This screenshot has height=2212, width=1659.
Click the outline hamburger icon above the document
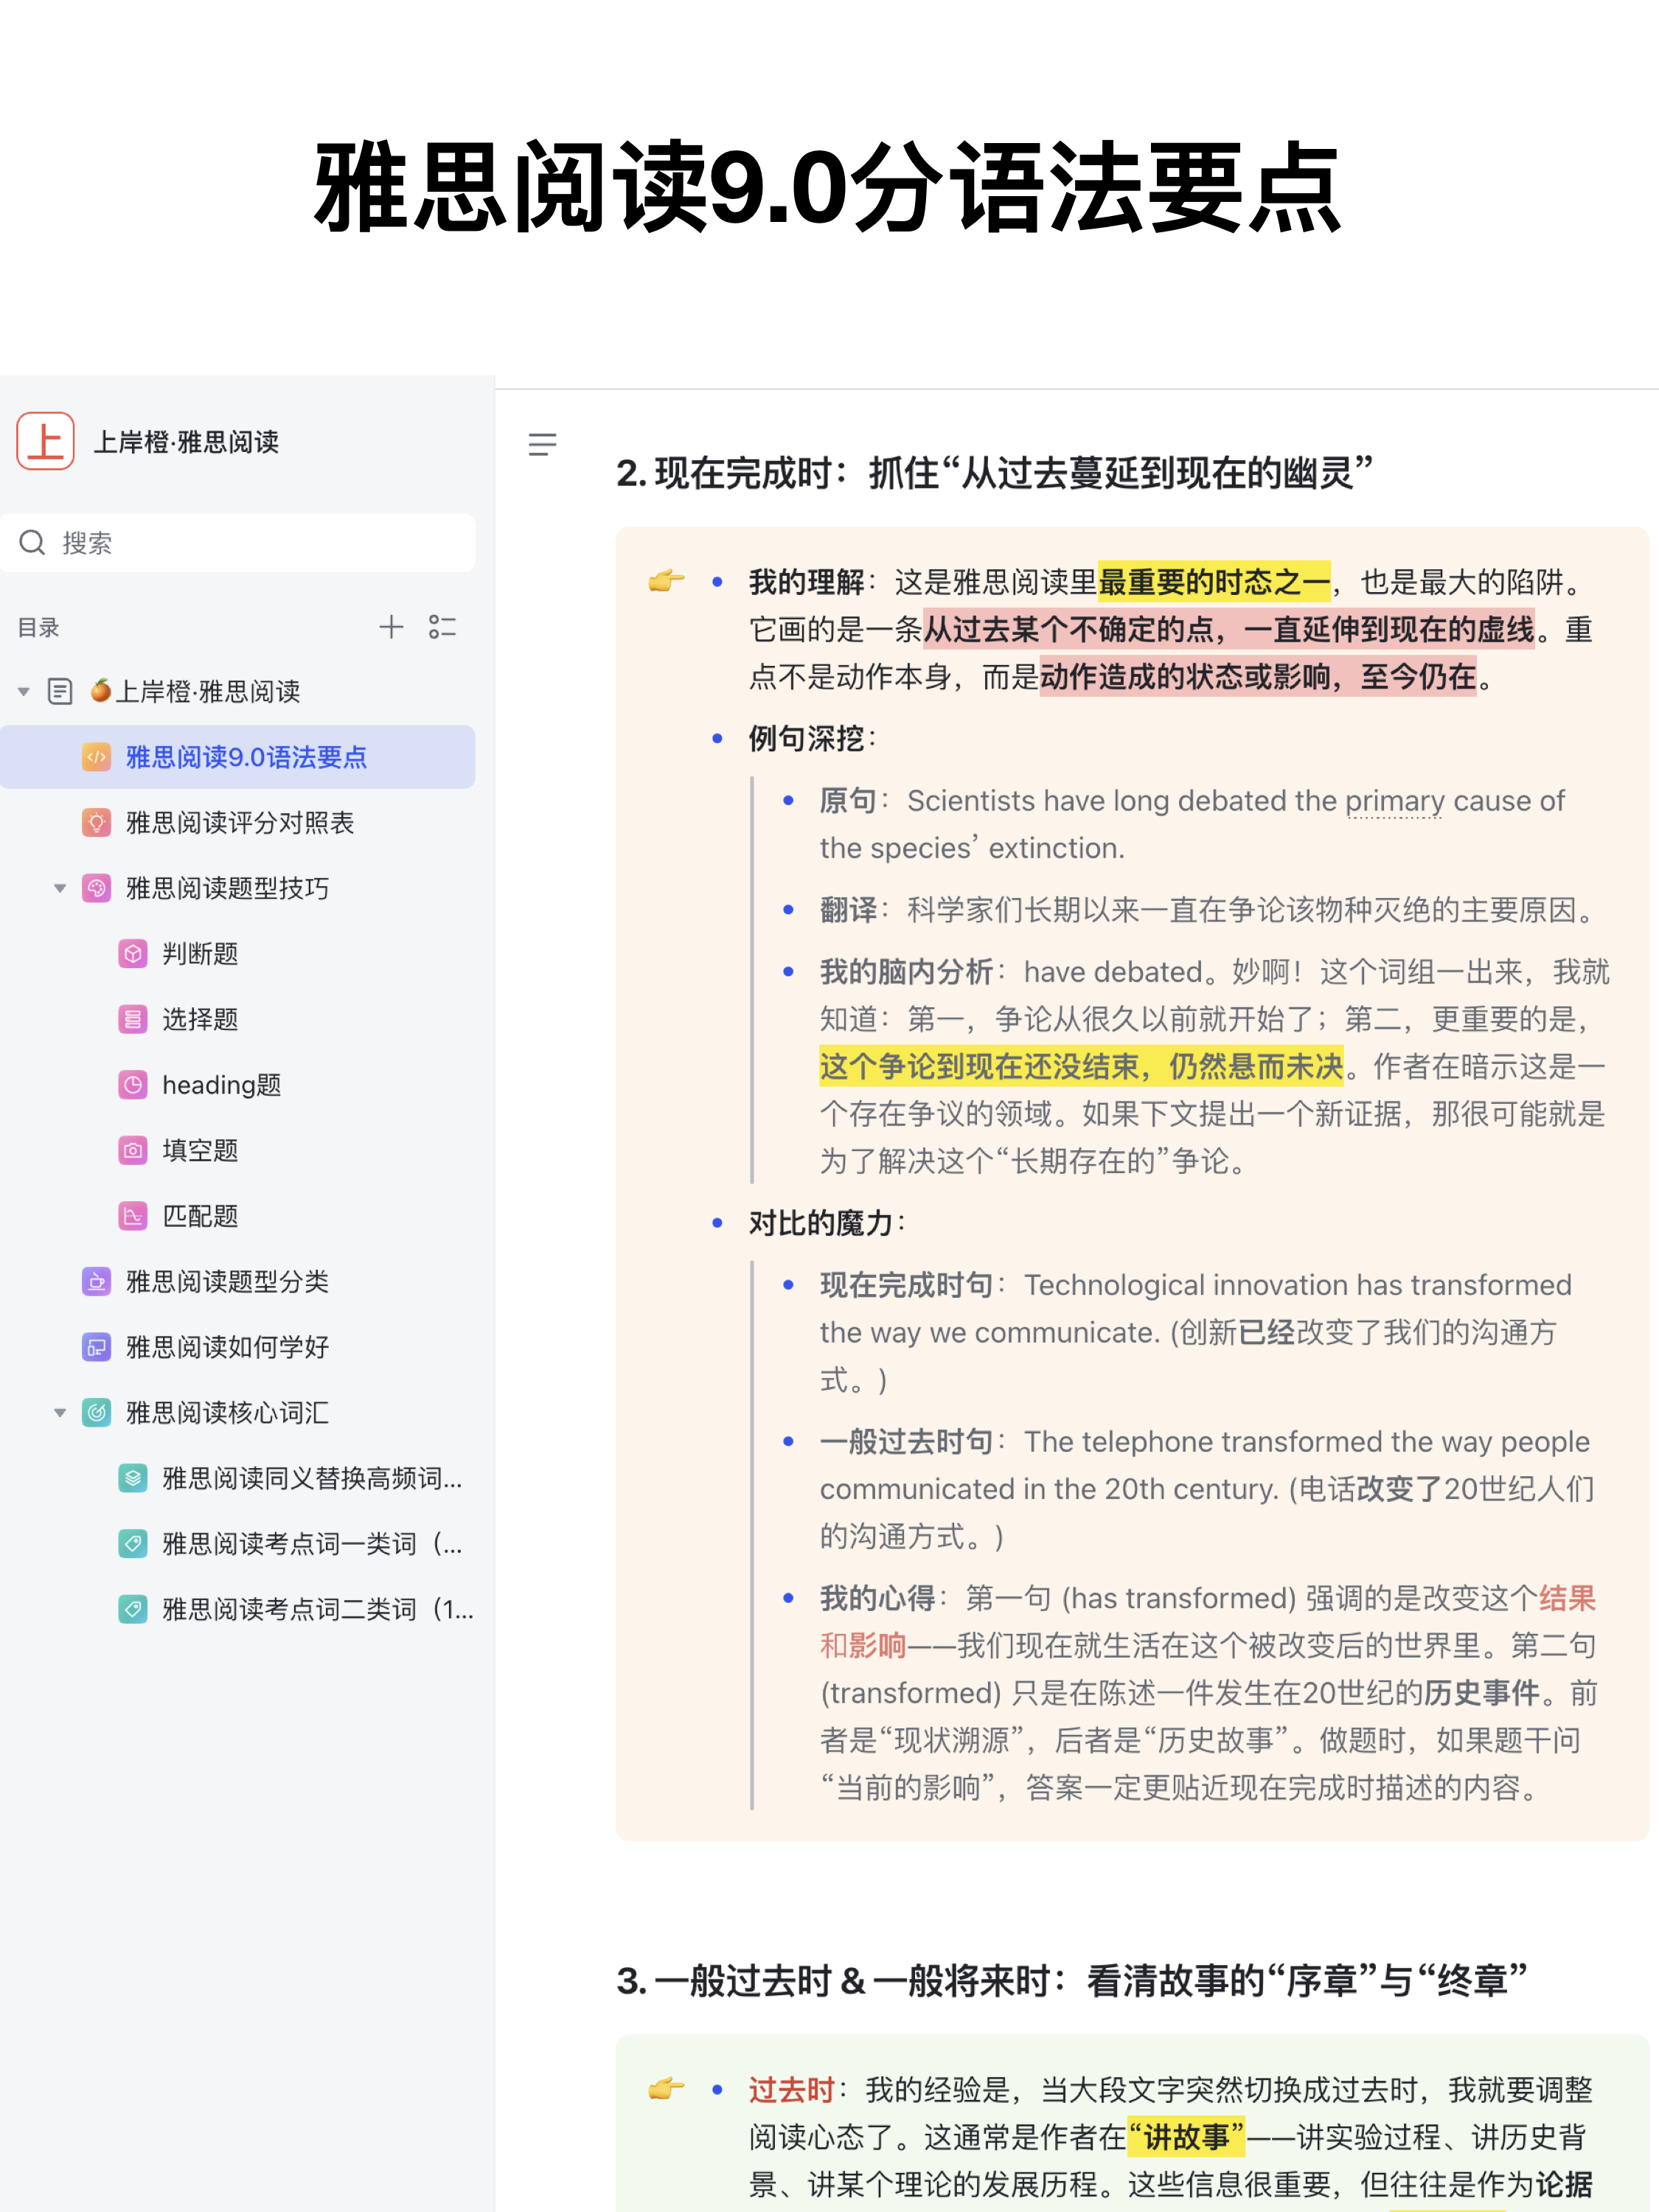coord(543,445)
